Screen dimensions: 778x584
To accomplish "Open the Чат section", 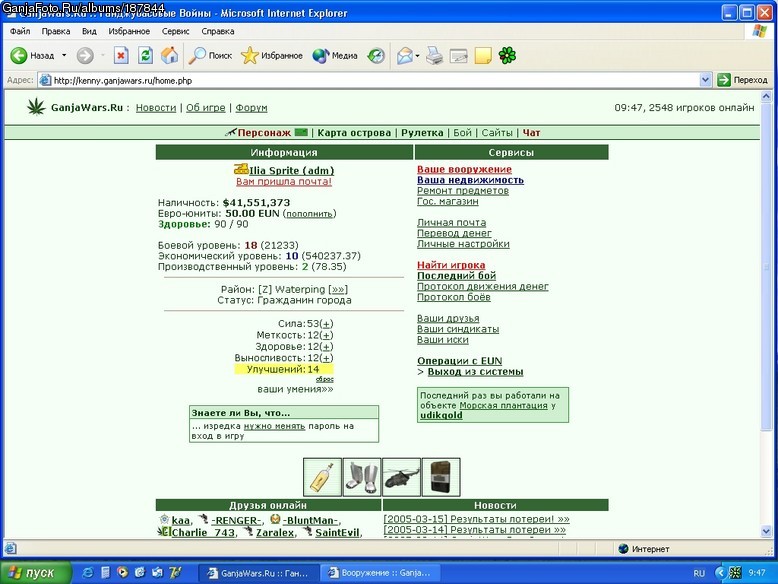I will click(x=531, y=132).
